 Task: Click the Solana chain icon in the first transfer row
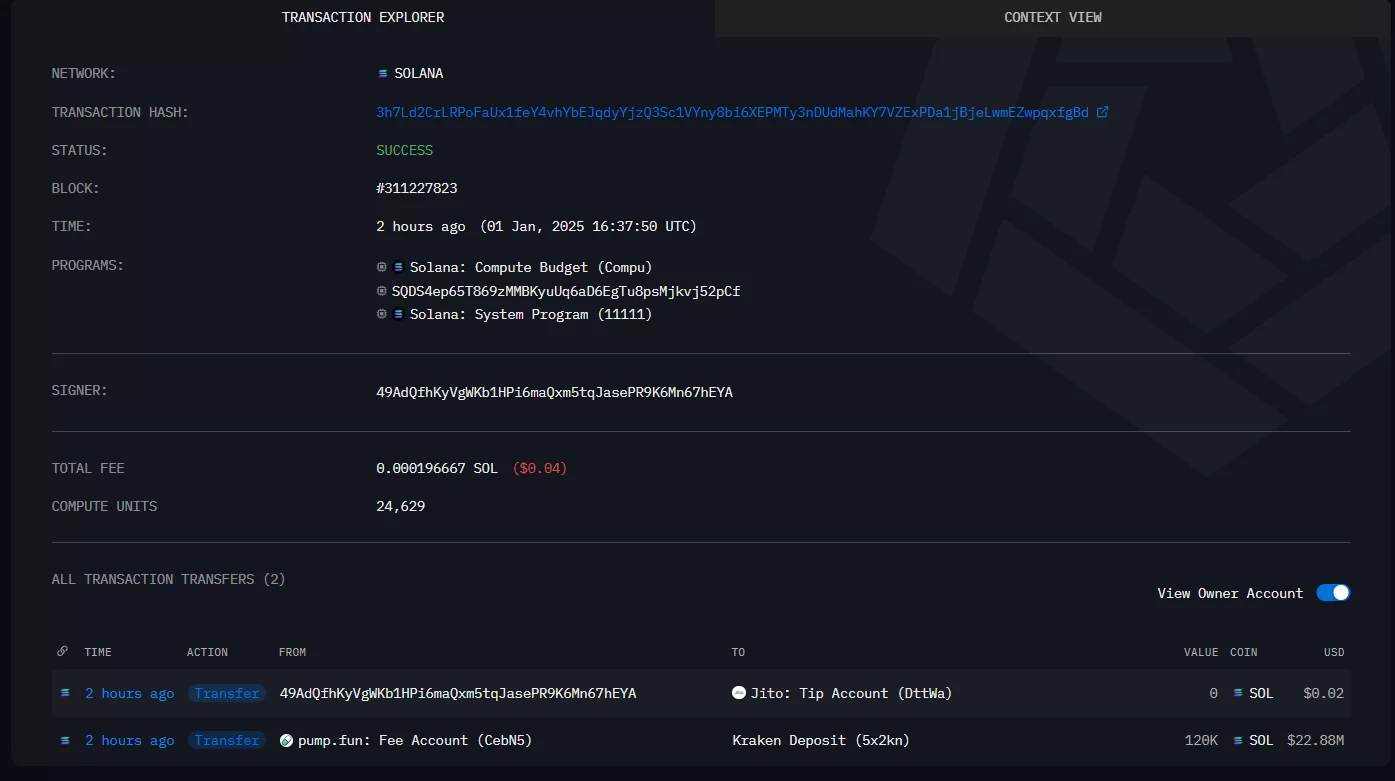65,693
